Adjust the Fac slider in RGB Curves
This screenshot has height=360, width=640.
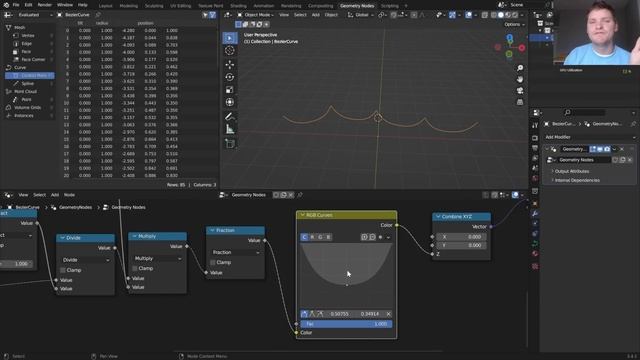347,324
